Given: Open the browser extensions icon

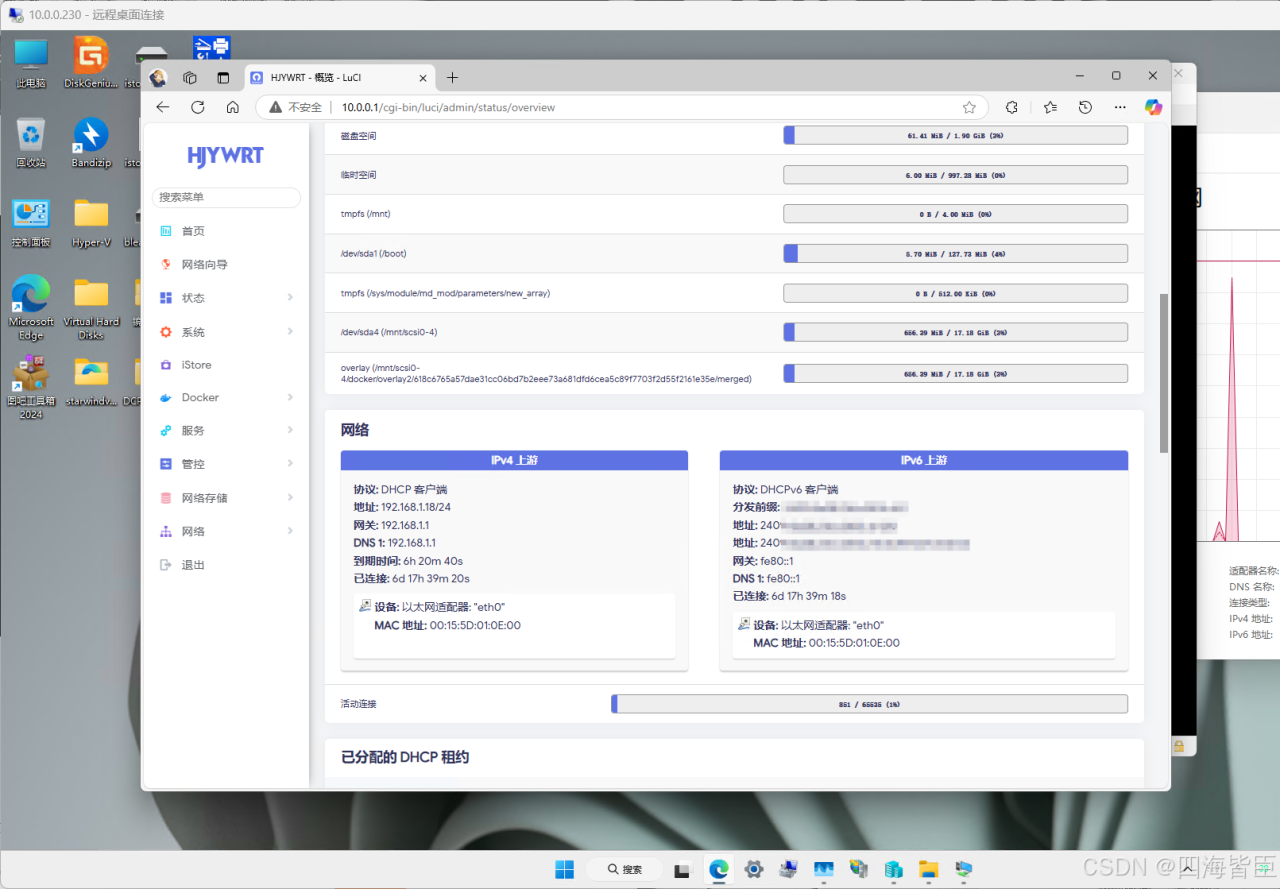Looking at the screenshot, I should [x=1011, y=107].
